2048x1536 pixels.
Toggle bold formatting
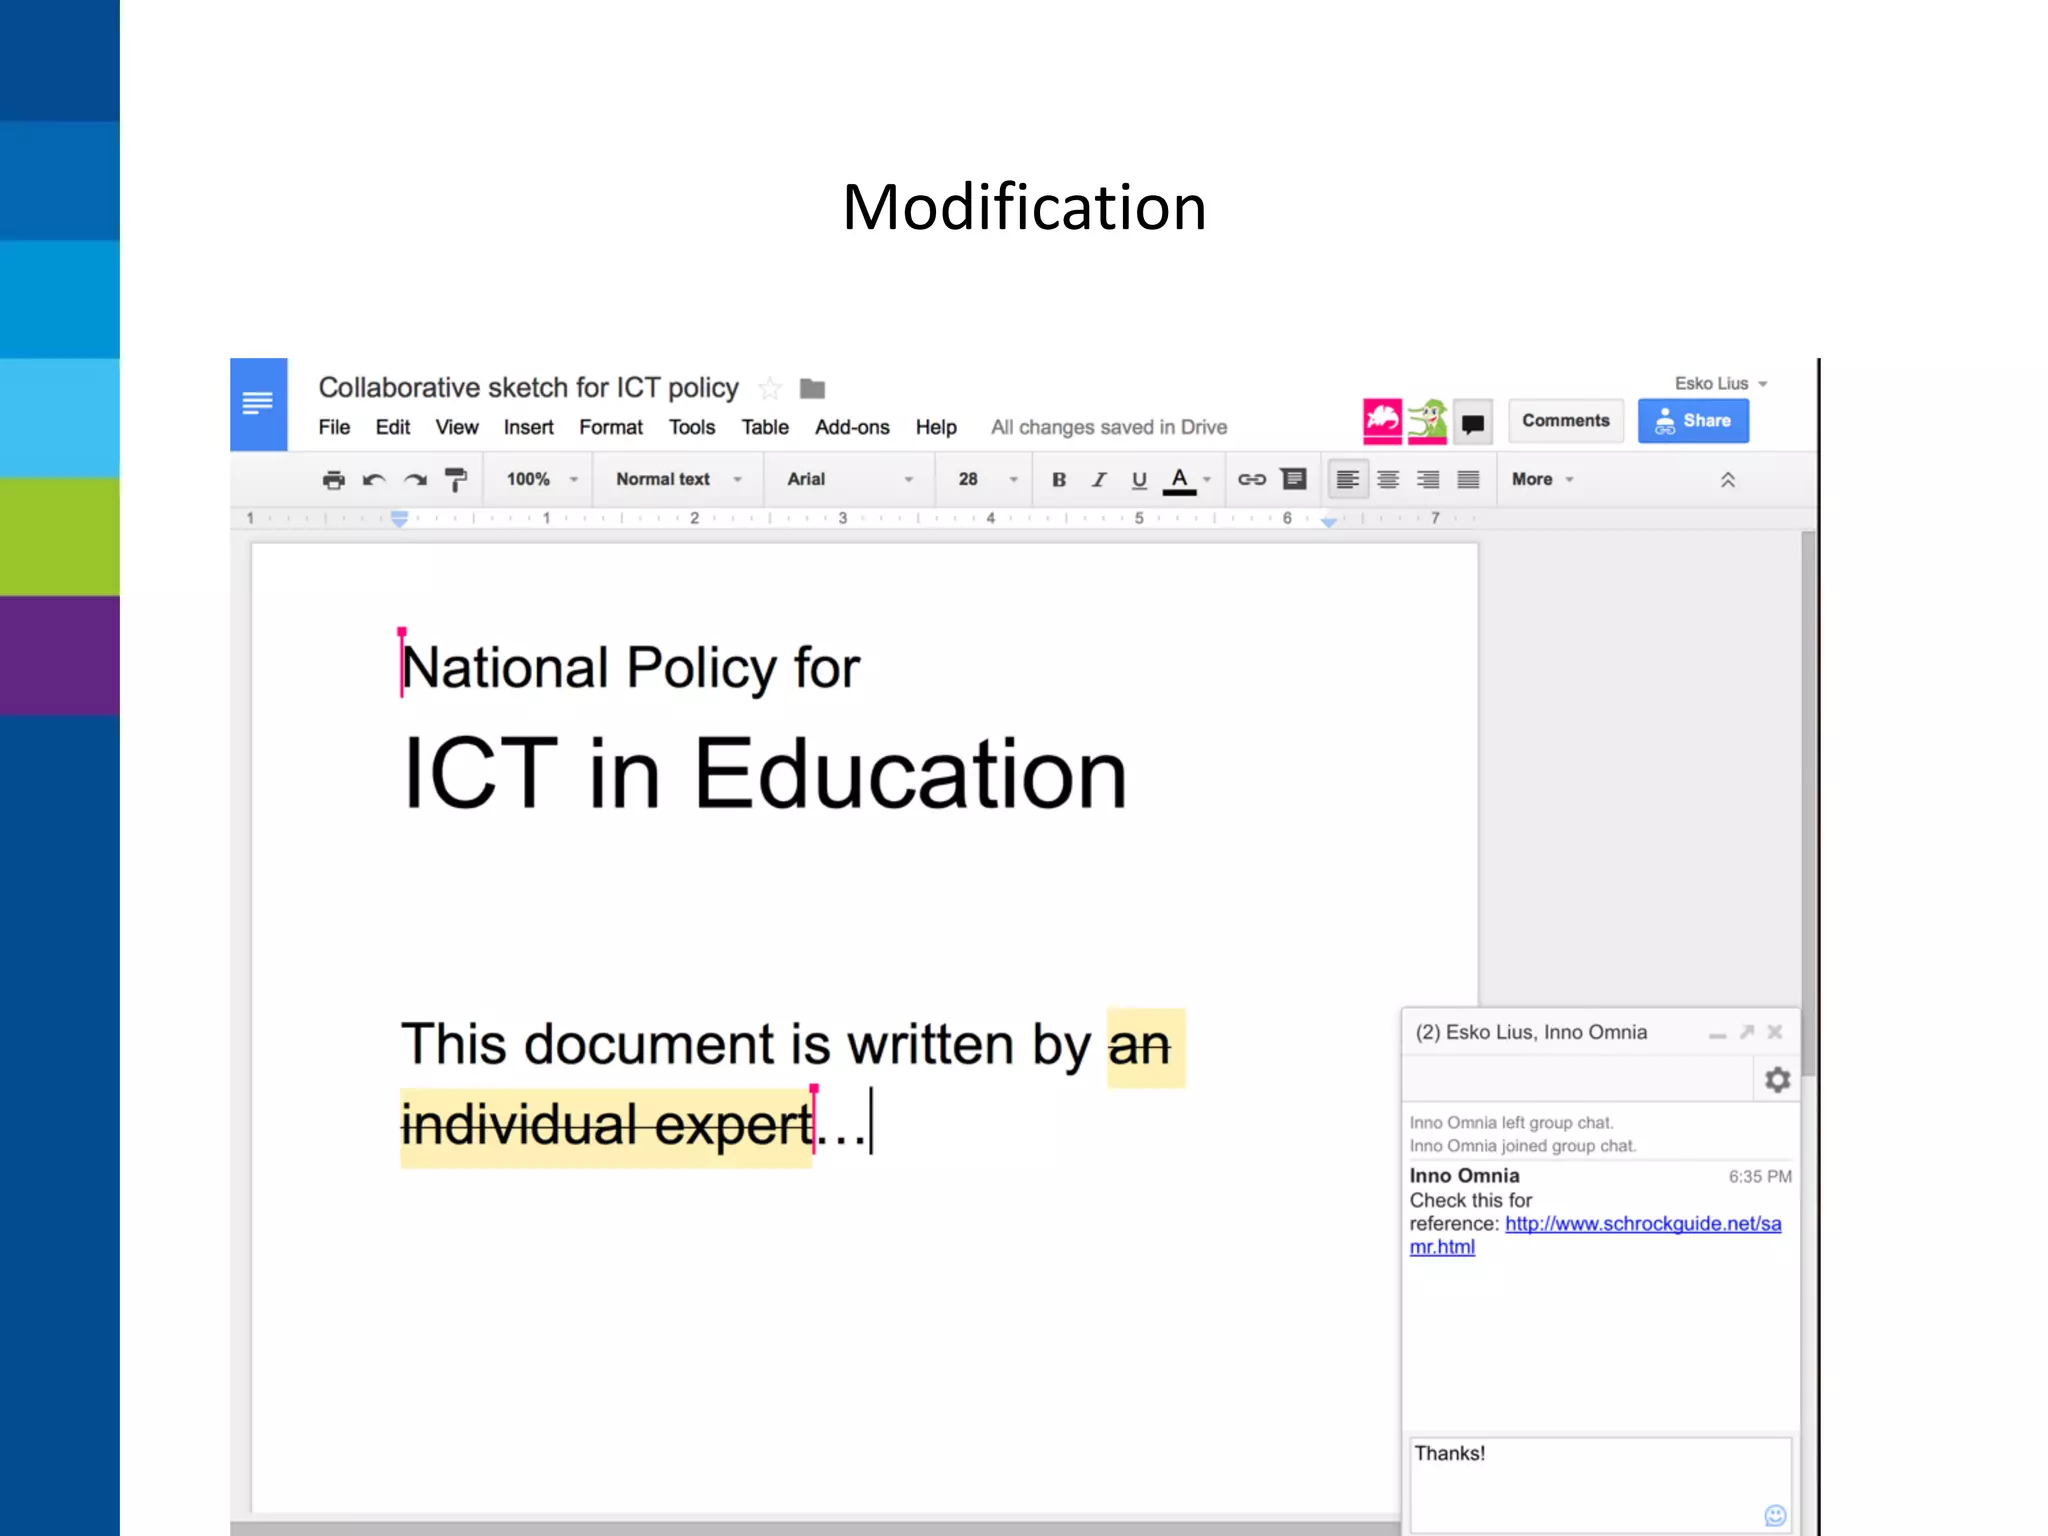(1059, 480)
